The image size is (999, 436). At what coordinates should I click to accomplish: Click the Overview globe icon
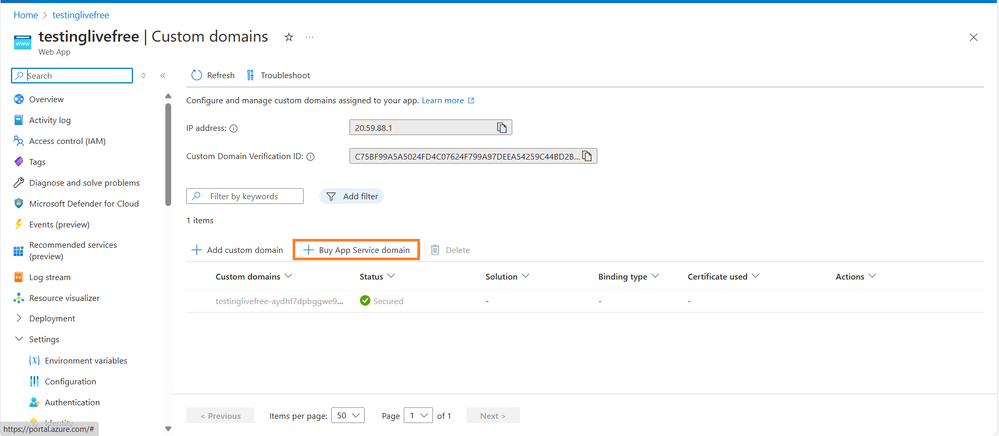coord(18,99)
